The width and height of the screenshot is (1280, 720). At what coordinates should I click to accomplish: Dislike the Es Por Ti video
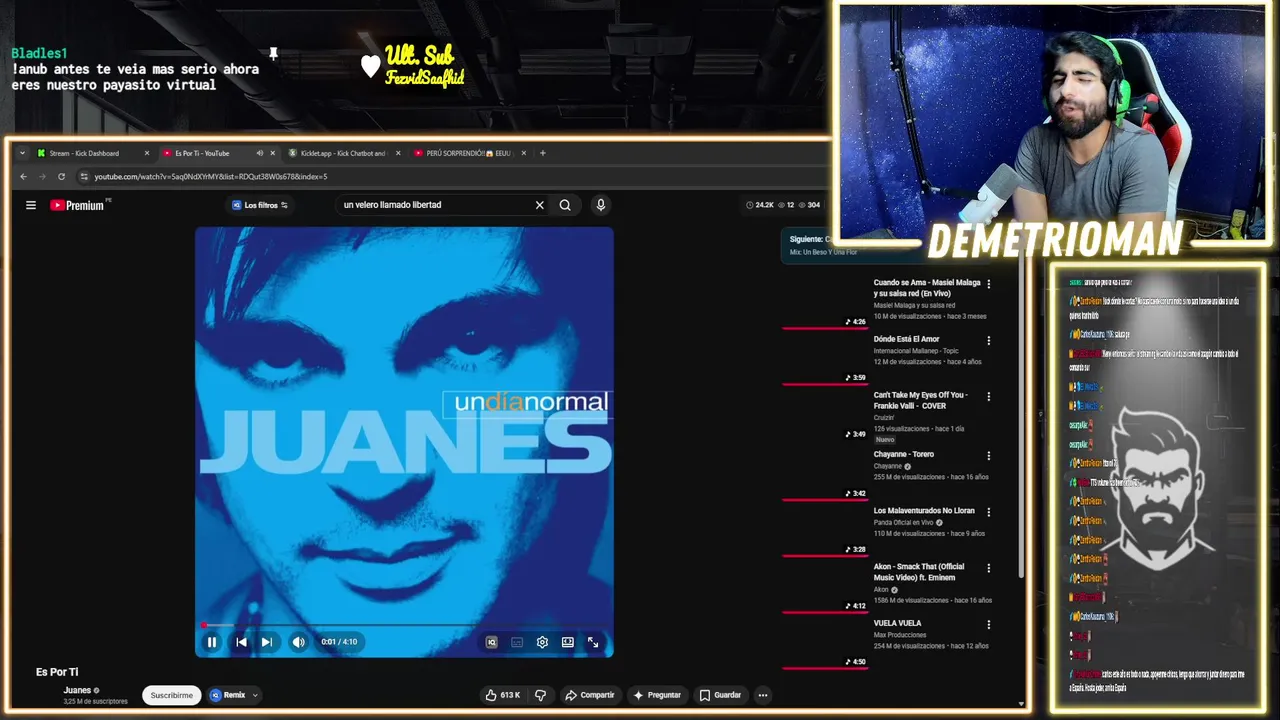pyautogui.click(x=540, y=695)
